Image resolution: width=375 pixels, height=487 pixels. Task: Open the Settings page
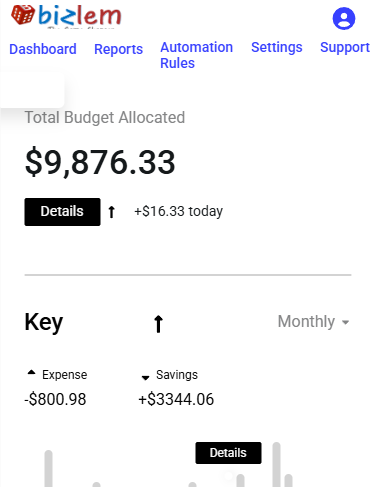[277, 47]
